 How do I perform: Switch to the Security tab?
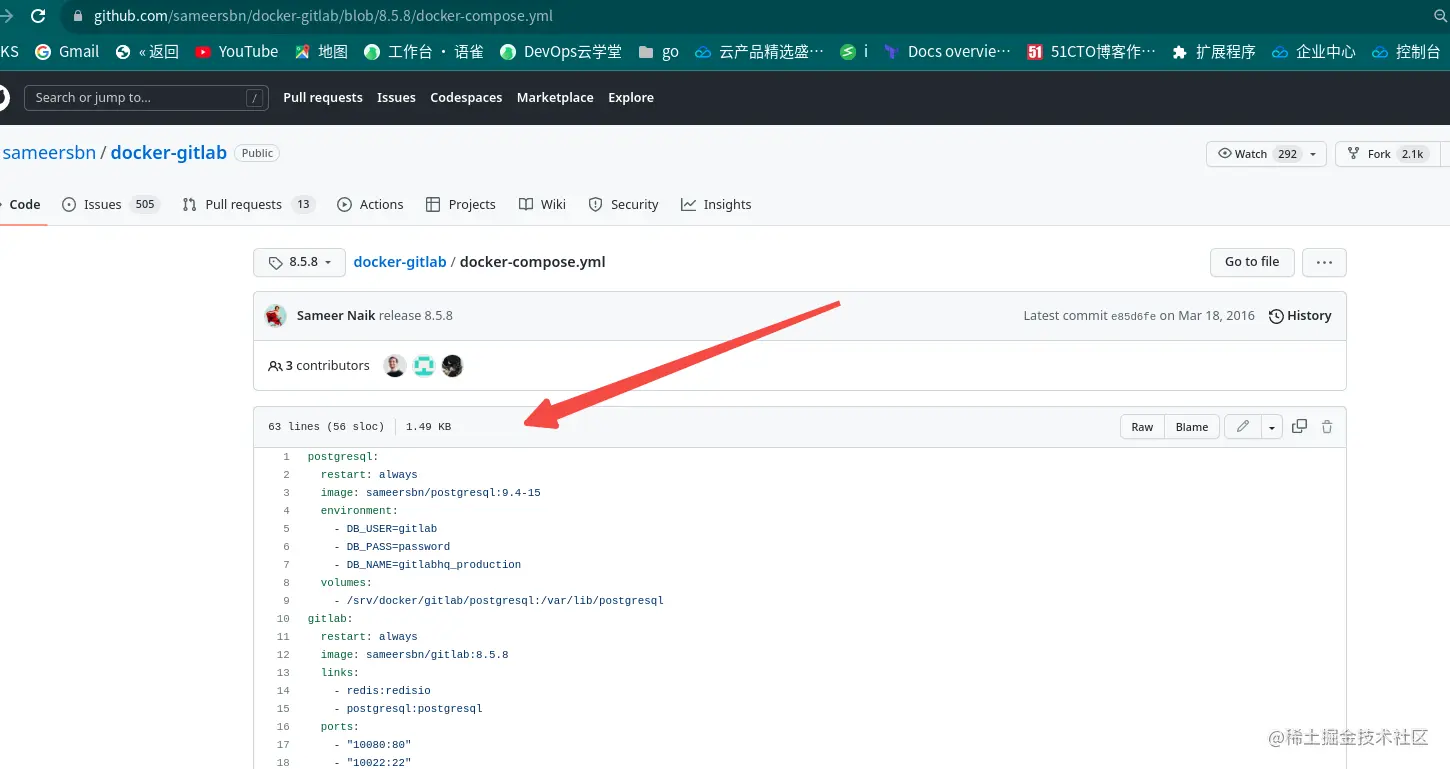coord(624,204)
